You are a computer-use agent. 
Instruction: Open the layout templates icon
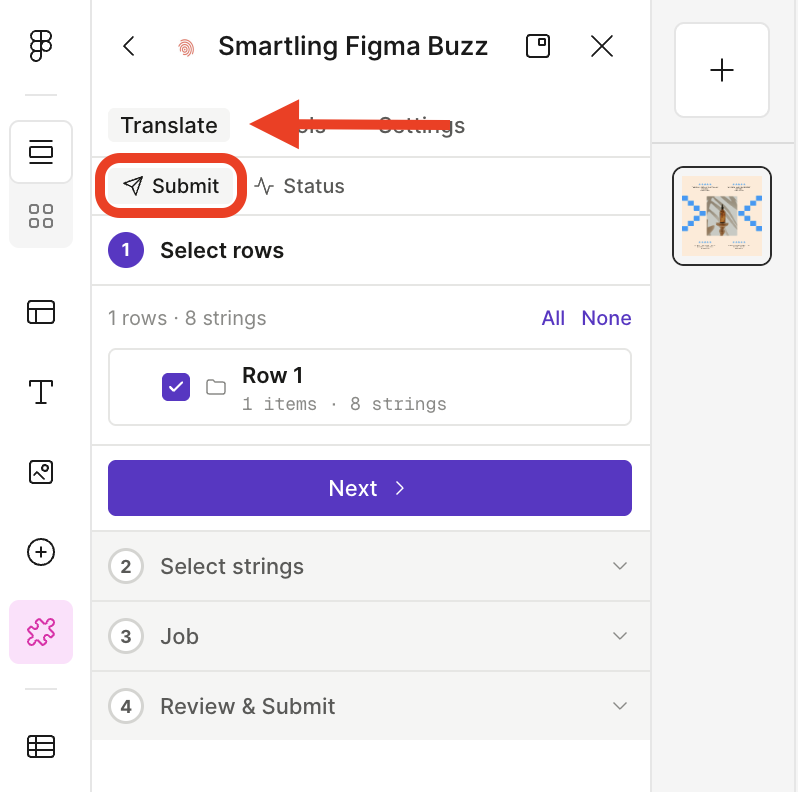point(41,312)
